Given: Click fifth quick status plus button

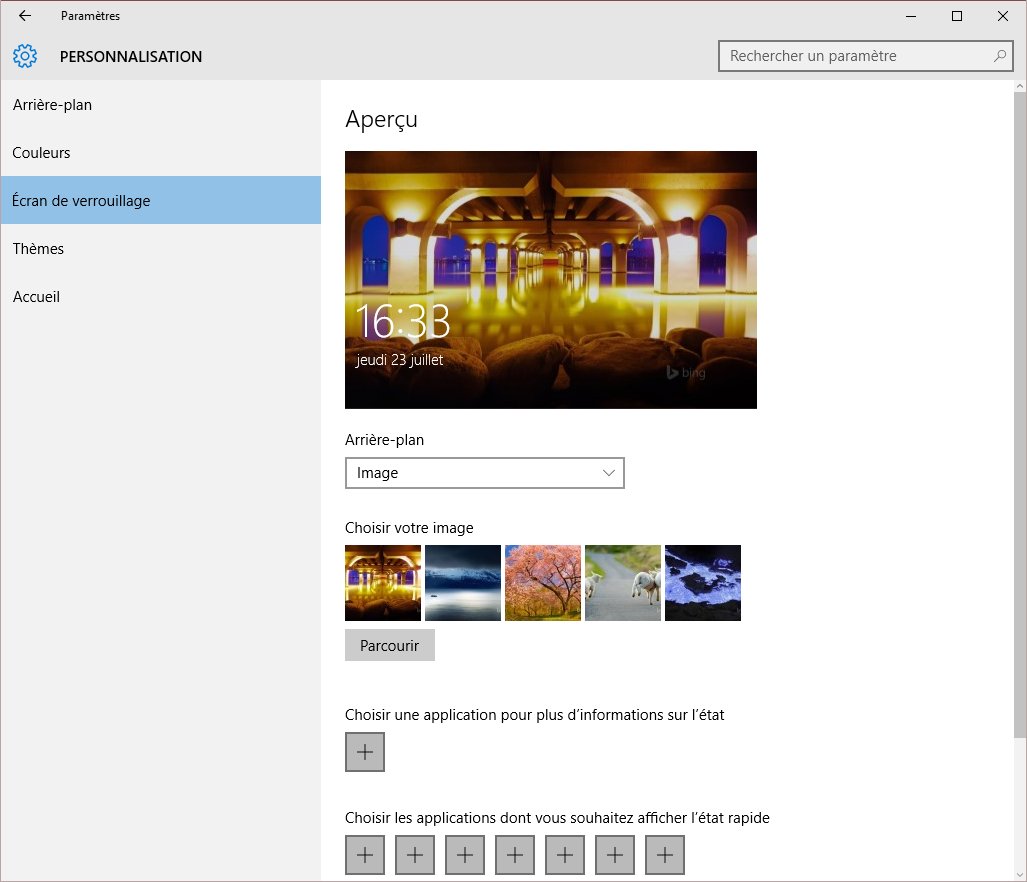Looking at the screenshot, I should coord(565,855).
